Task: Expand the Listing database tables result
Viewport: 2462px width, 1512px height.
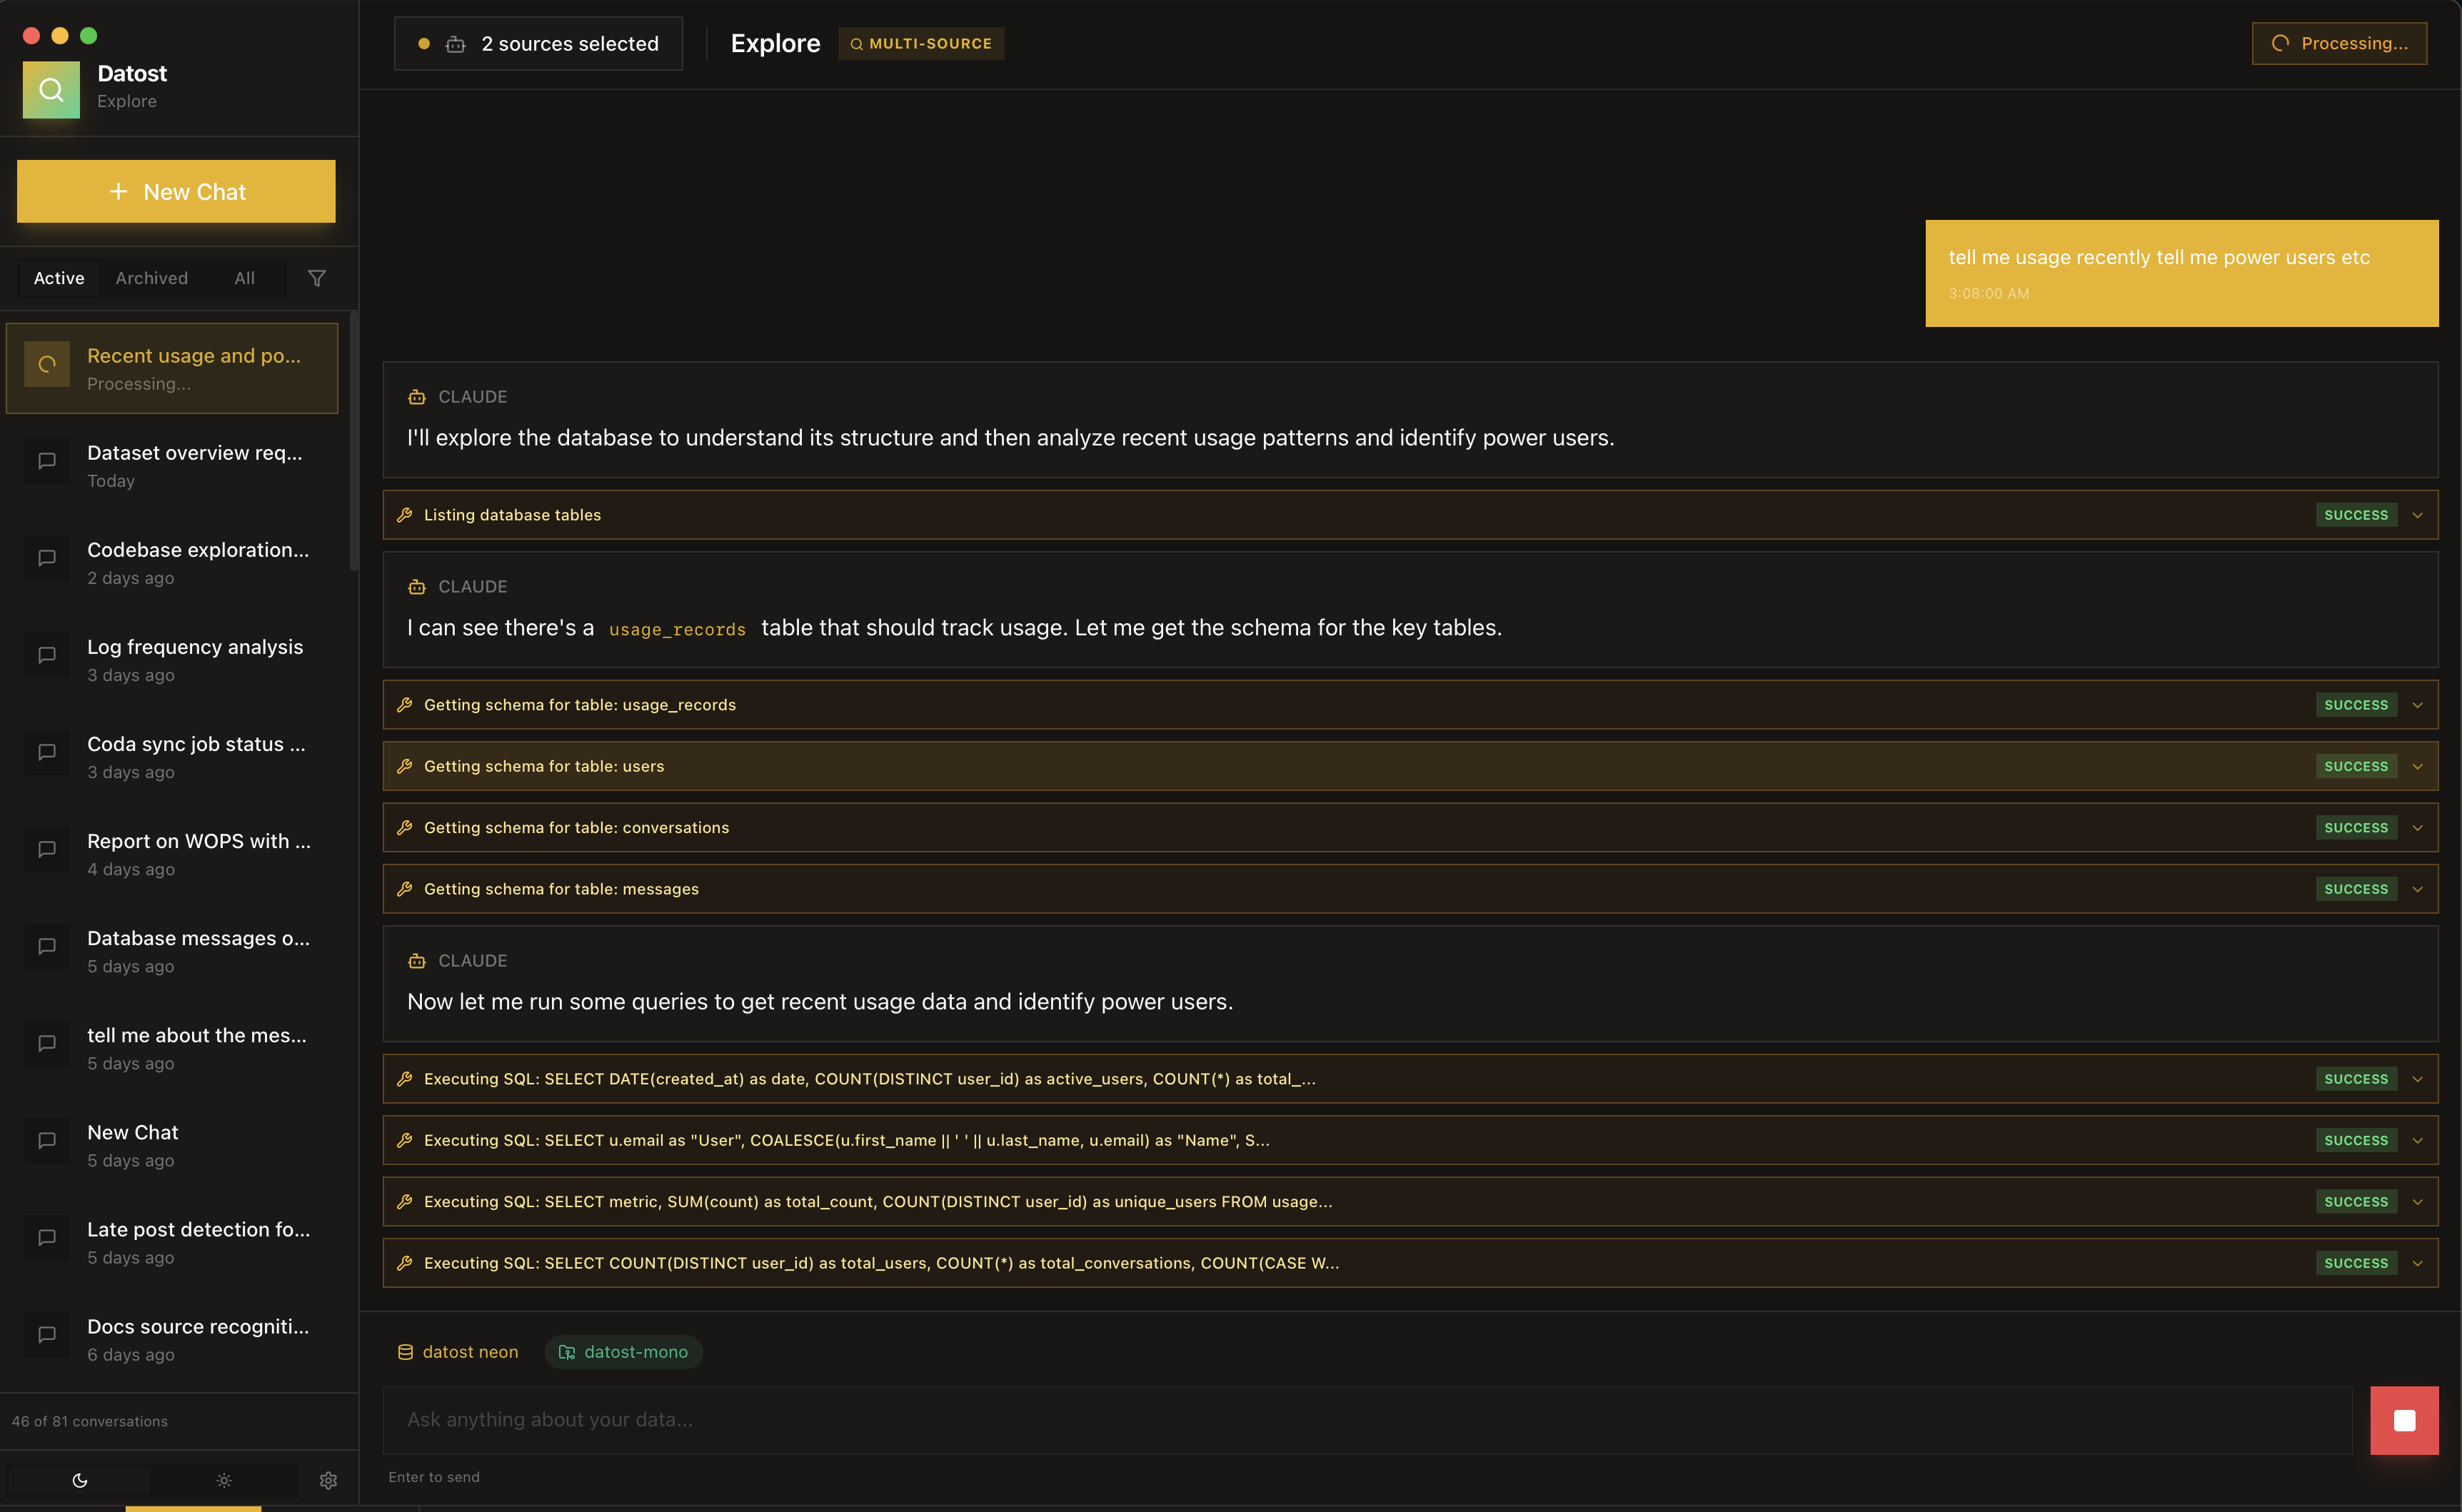Action: (2417, 515)
